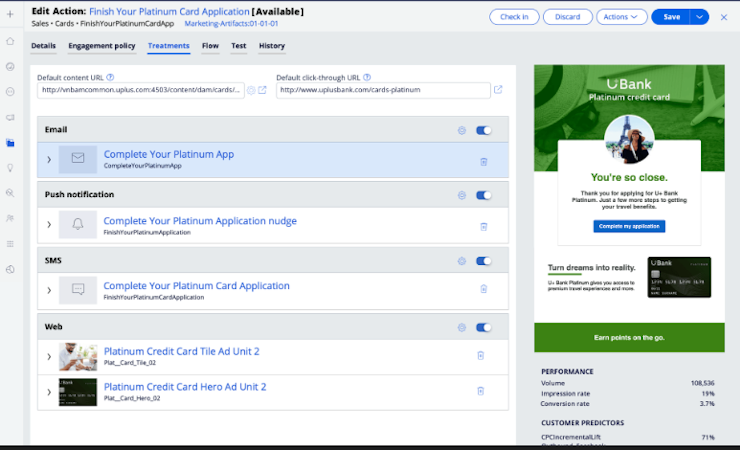The image size is (740, 450).
Task: Expand Platinum Credit Card Hero Ad Unit 2 row
Action: (49, 392)
